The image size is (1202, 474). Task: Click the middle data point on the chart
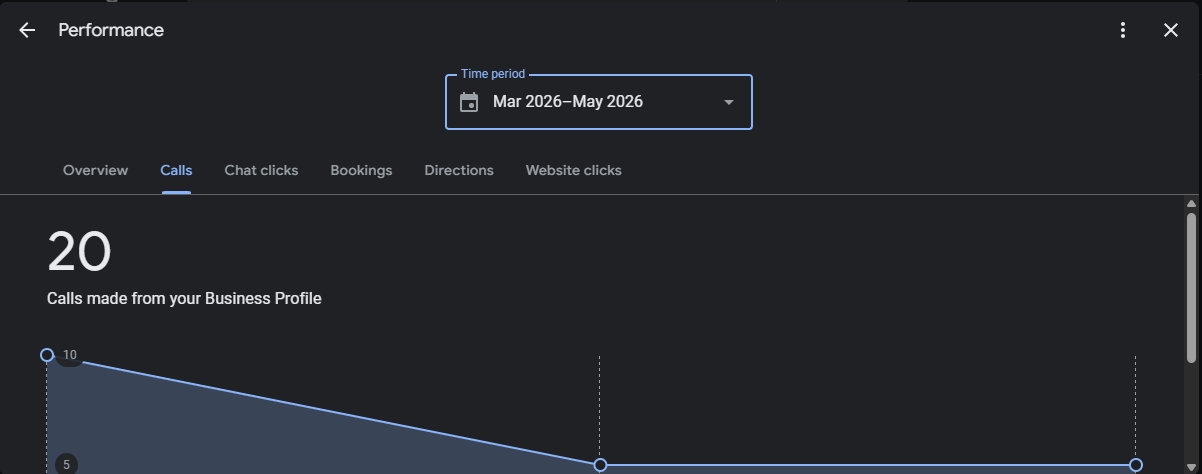click(x=600, y=465)
